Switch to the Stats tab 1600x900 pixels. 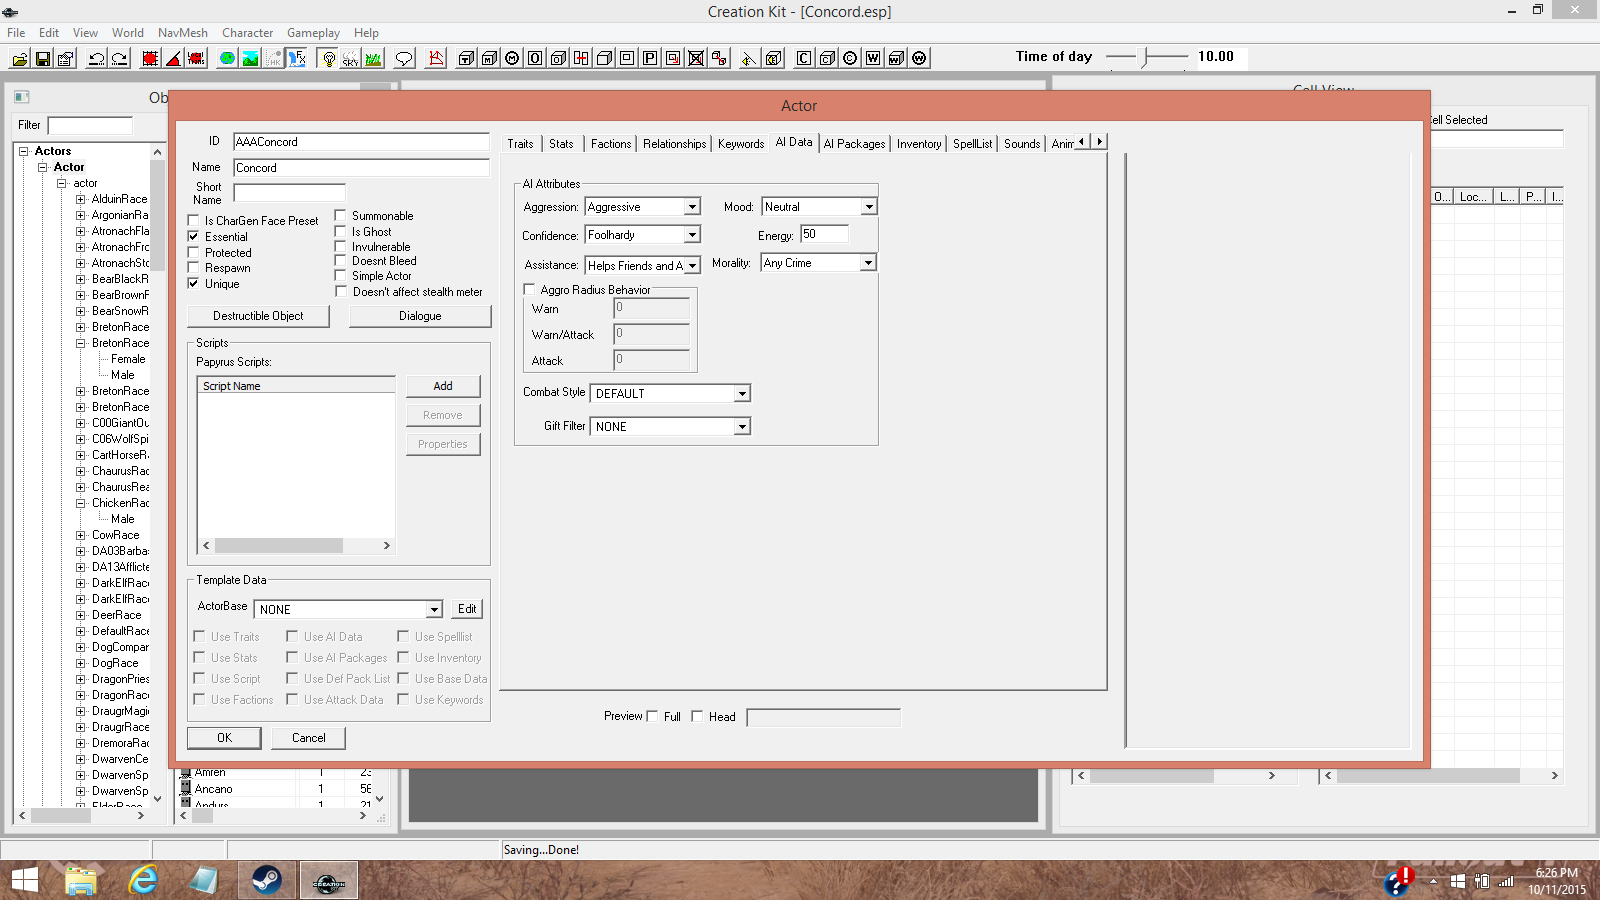coord(561,144)
